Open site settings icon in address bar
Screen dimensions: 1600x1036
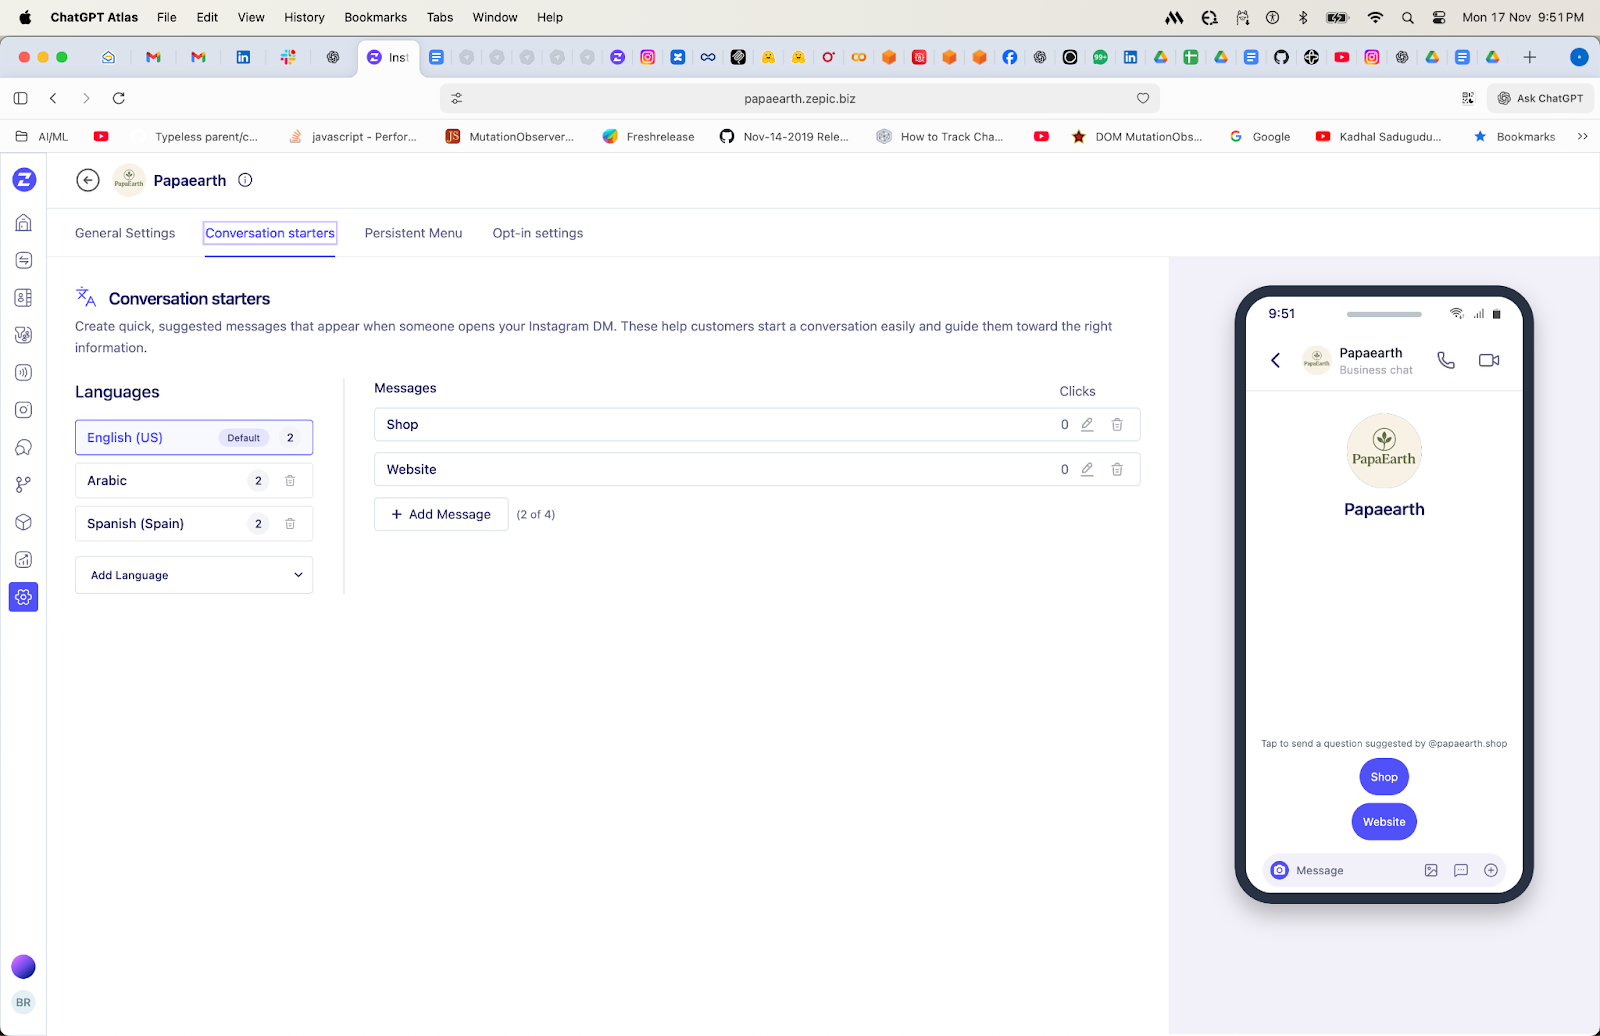(457, 98)
